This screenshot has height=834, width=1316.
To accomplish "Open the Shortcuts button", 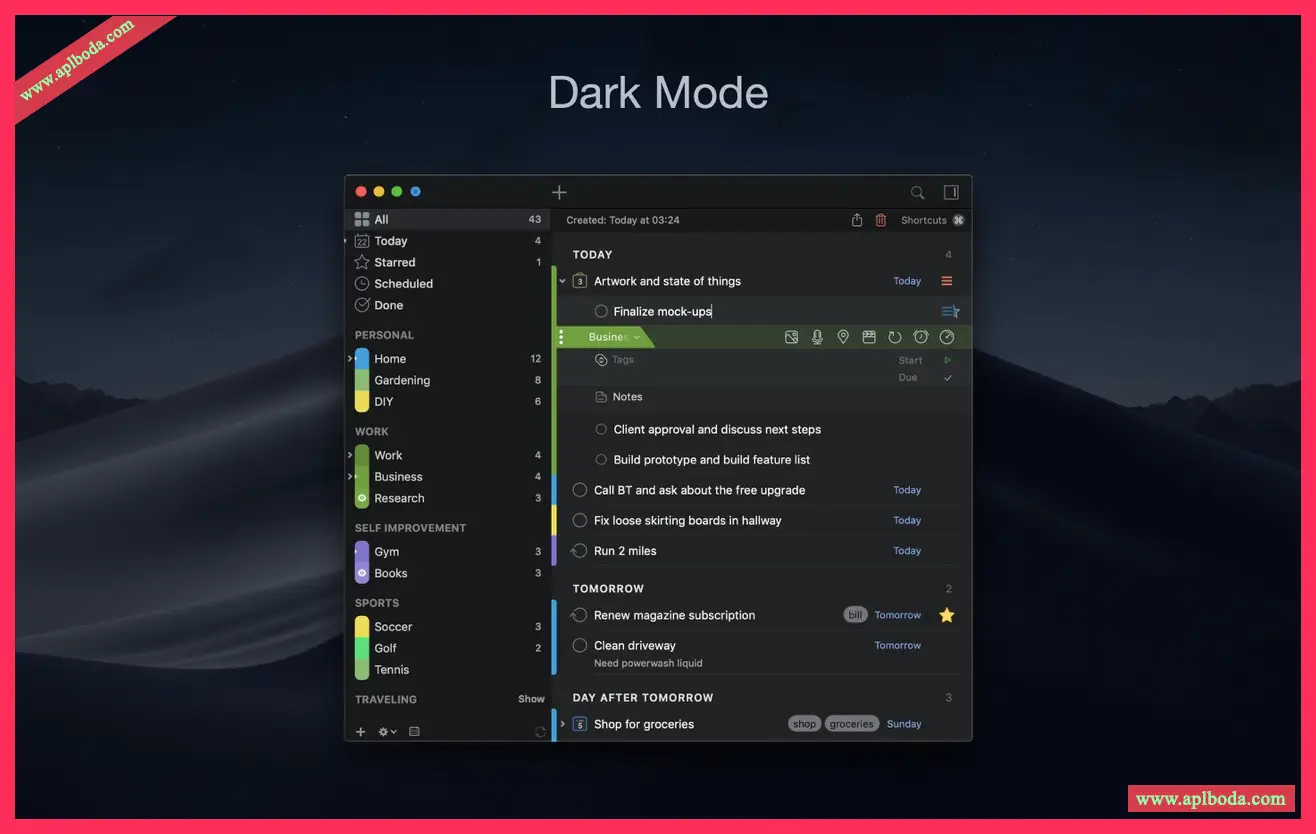I will click(932, 220).
